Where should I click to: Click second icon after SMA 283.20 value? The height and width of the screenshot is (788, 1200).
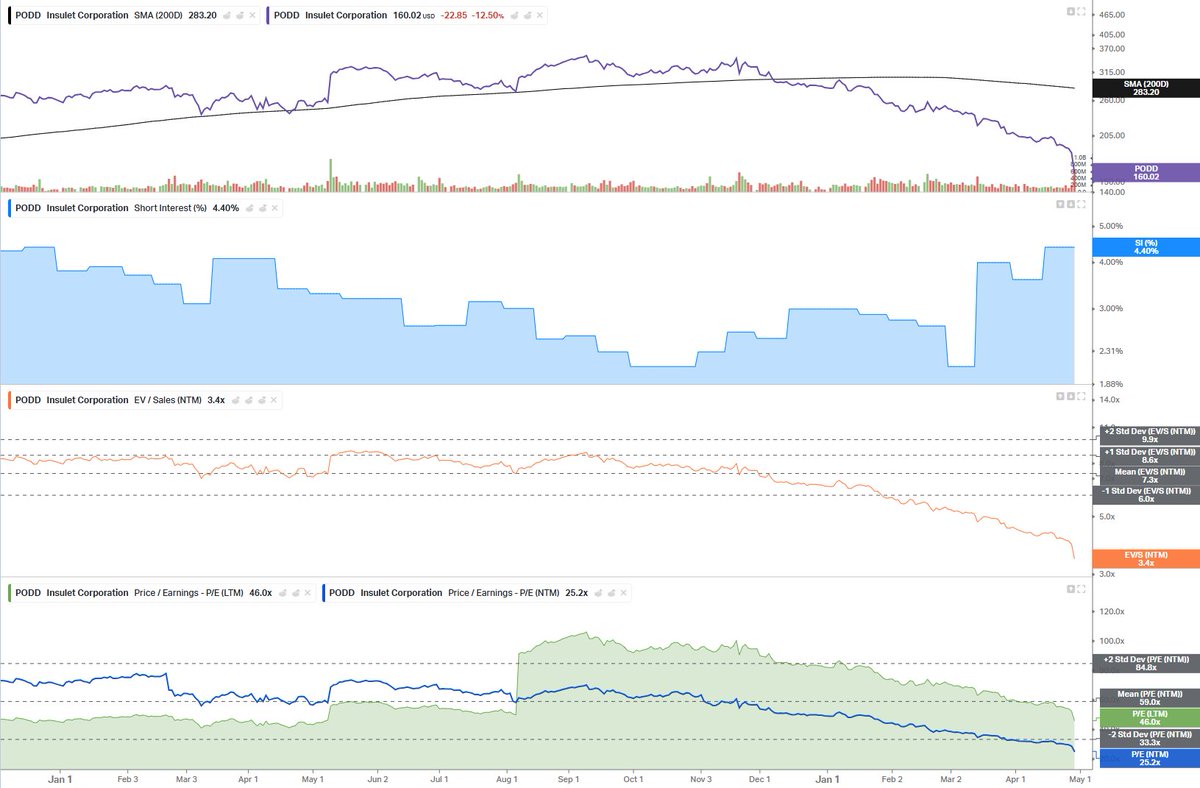coord(239,15)
